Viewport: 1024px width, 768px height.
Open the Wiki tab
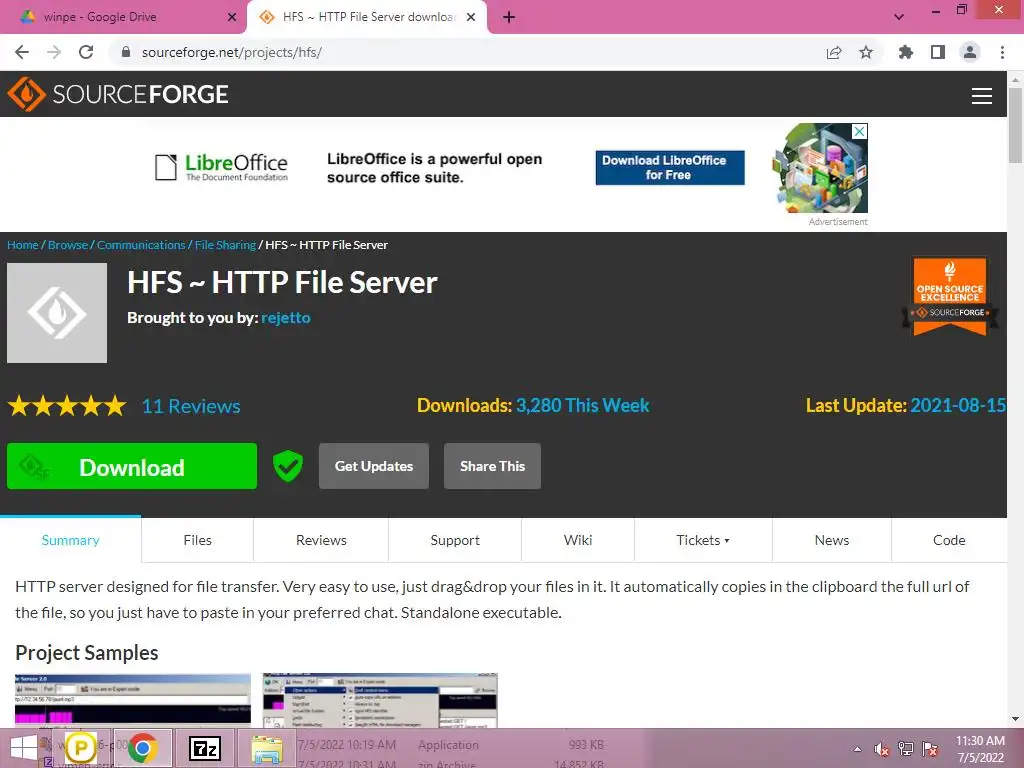(x=578, y=540)
